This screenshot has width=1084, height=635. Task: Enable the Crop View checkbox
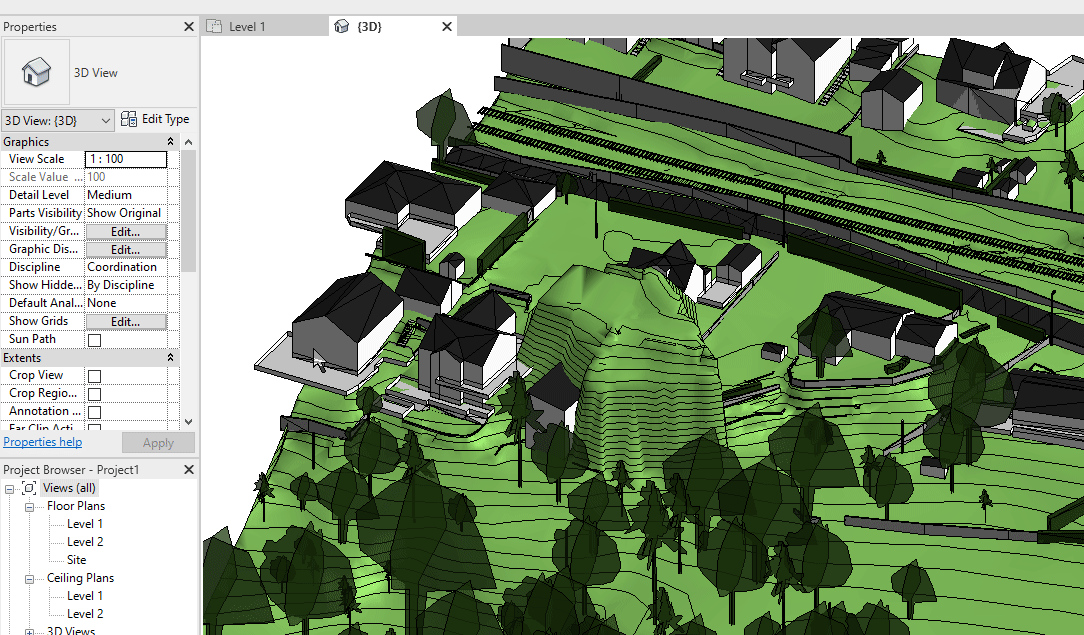[95, 376]
